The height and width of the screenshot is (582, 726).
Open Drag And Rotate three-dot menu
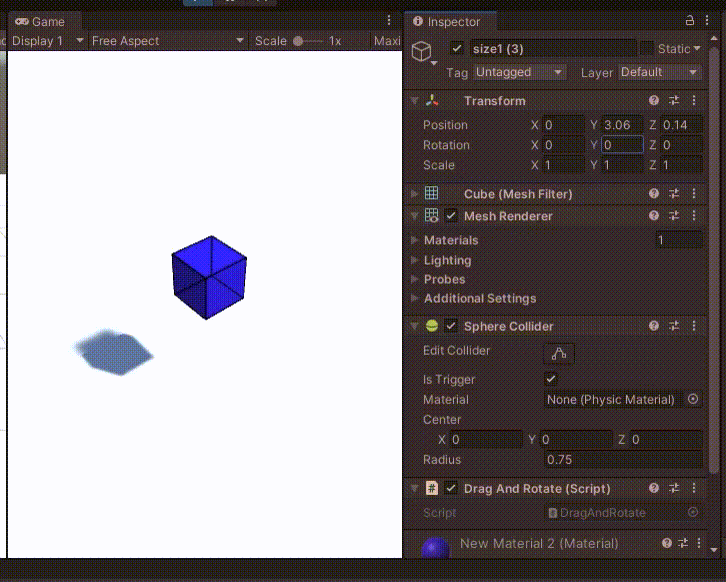pyautogui.click(x=694, y=488)
